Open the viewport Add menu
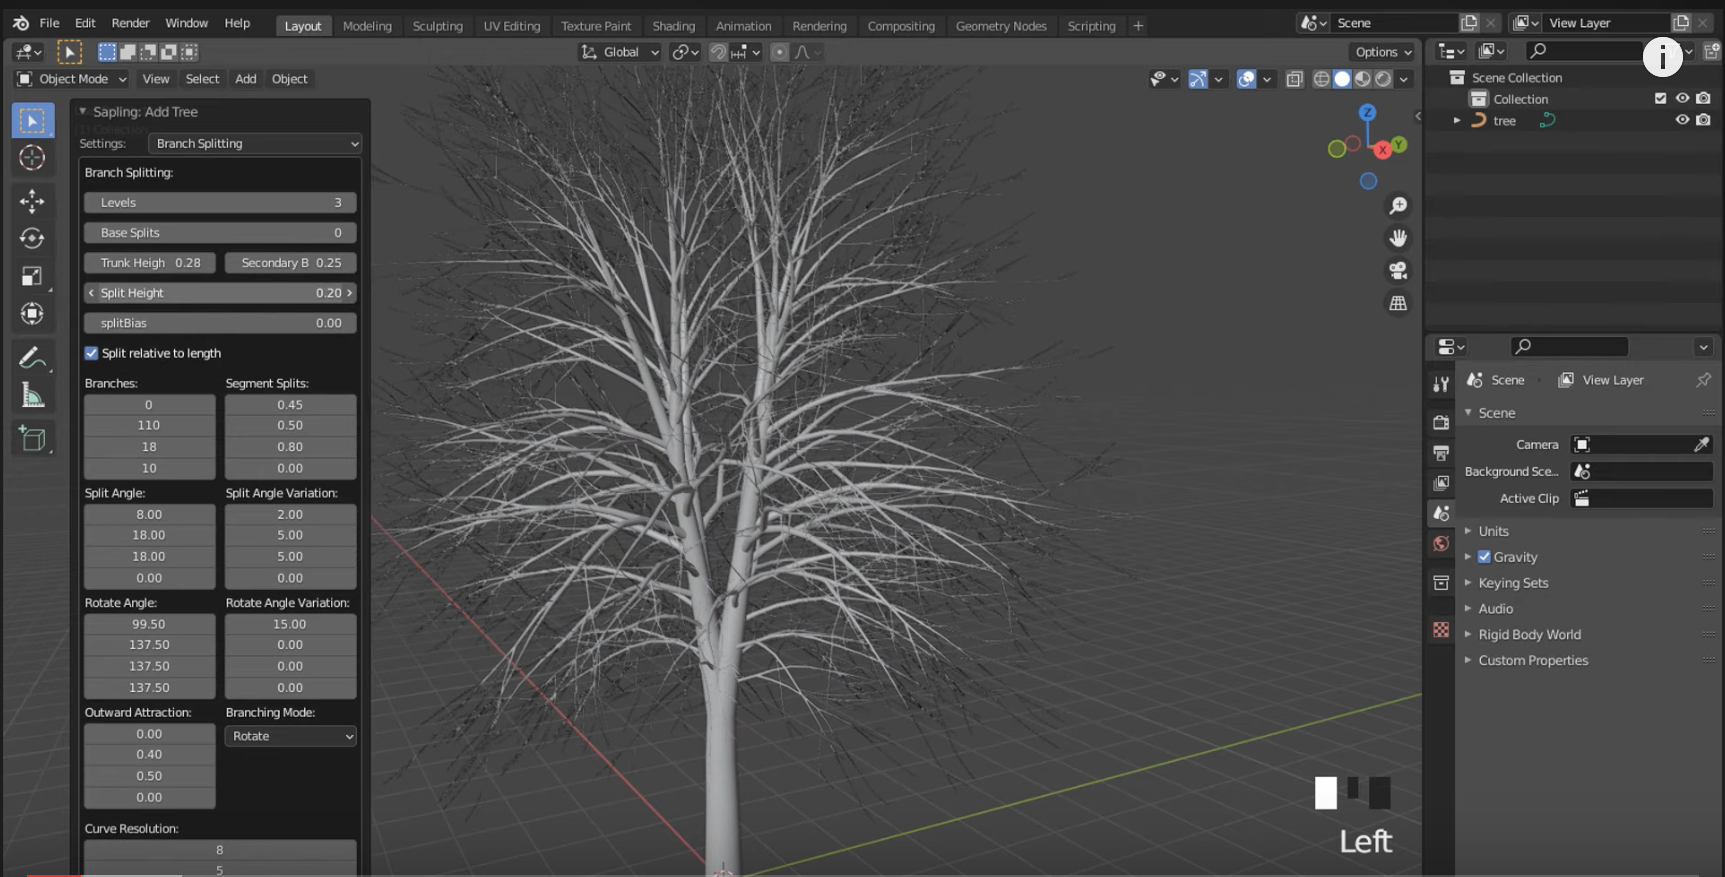The width and height of the screenshot is (1725, 877). (x=246, y=79)
